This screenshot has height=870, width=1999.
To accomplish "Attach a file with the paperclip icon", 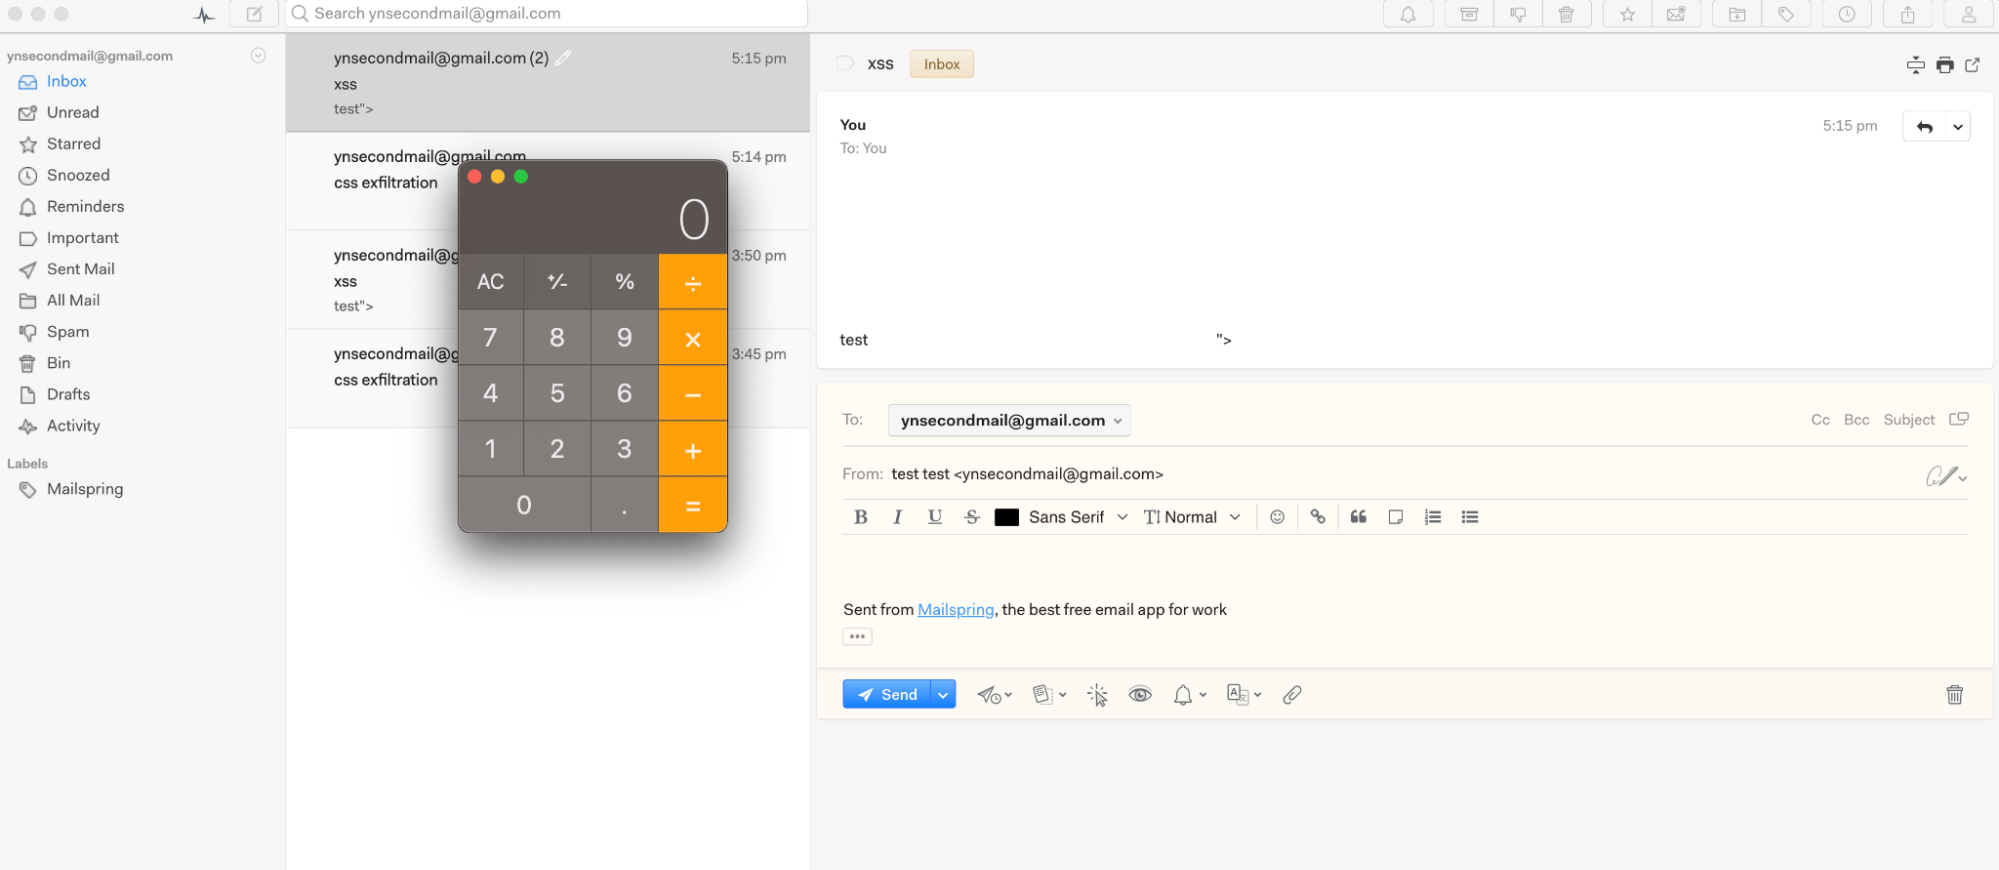I will (x=1292, y=695).
